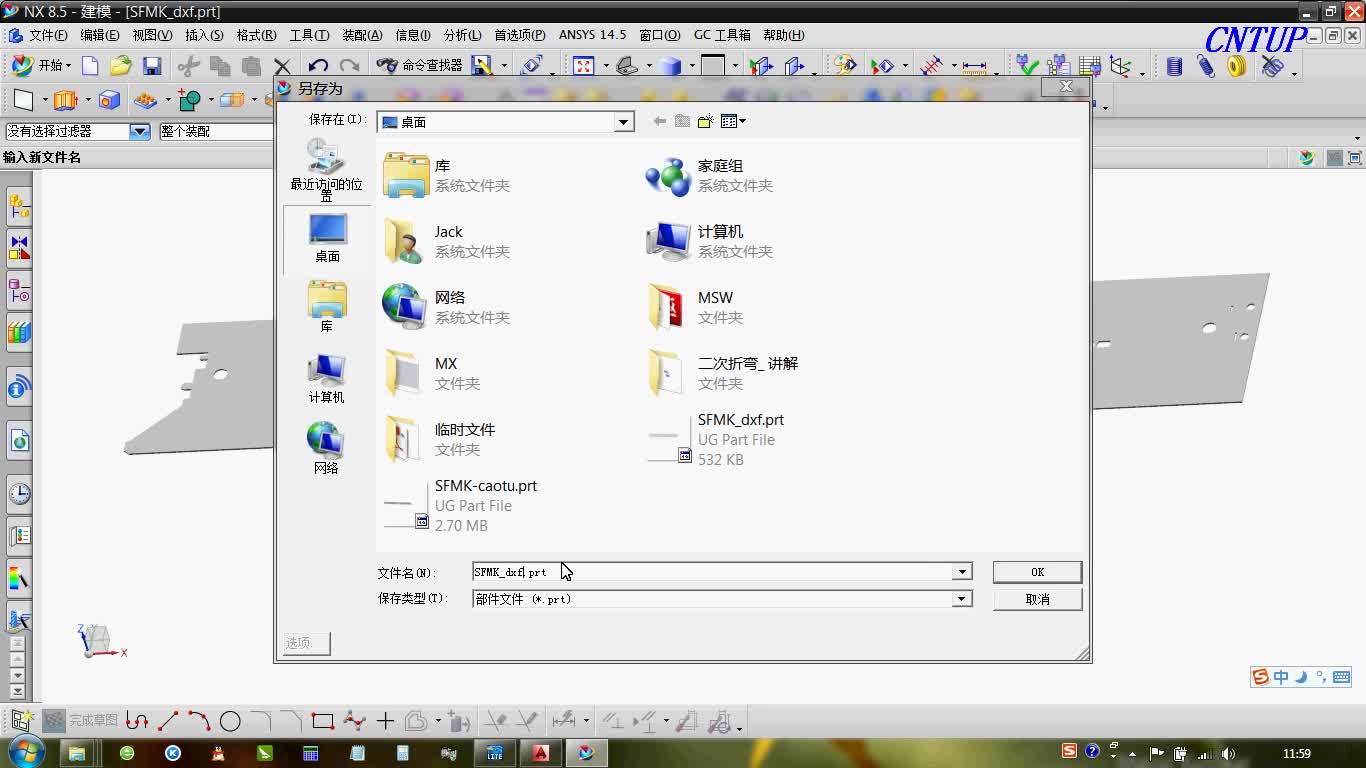Expand the 文件名 filename dropdown arrow

pos(960,571)
